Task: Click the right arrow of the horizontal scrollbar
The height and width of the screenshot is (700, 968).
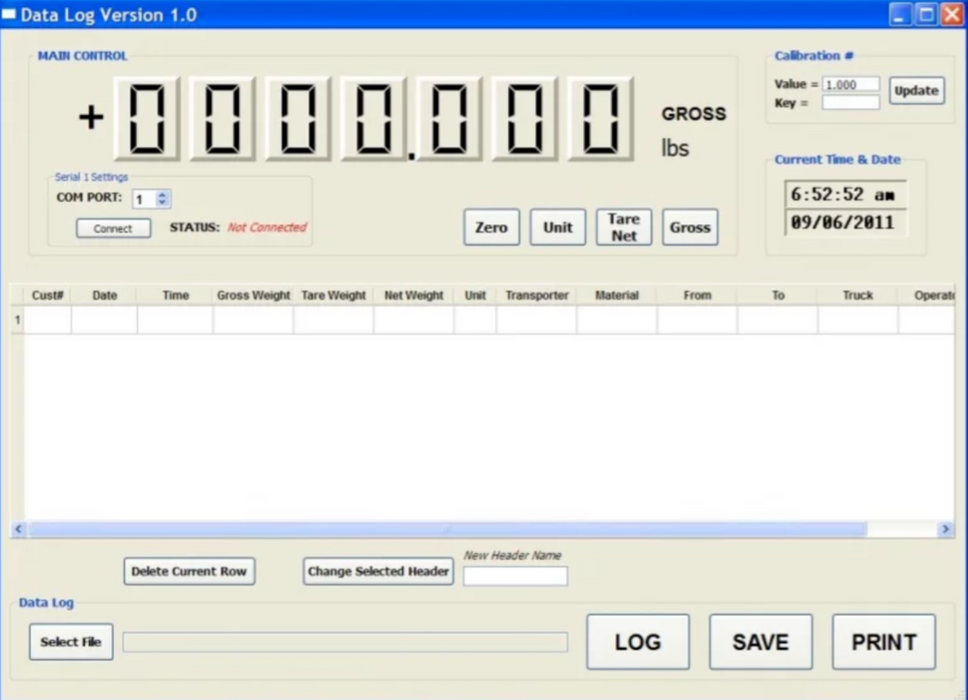Action: point(947,529)
